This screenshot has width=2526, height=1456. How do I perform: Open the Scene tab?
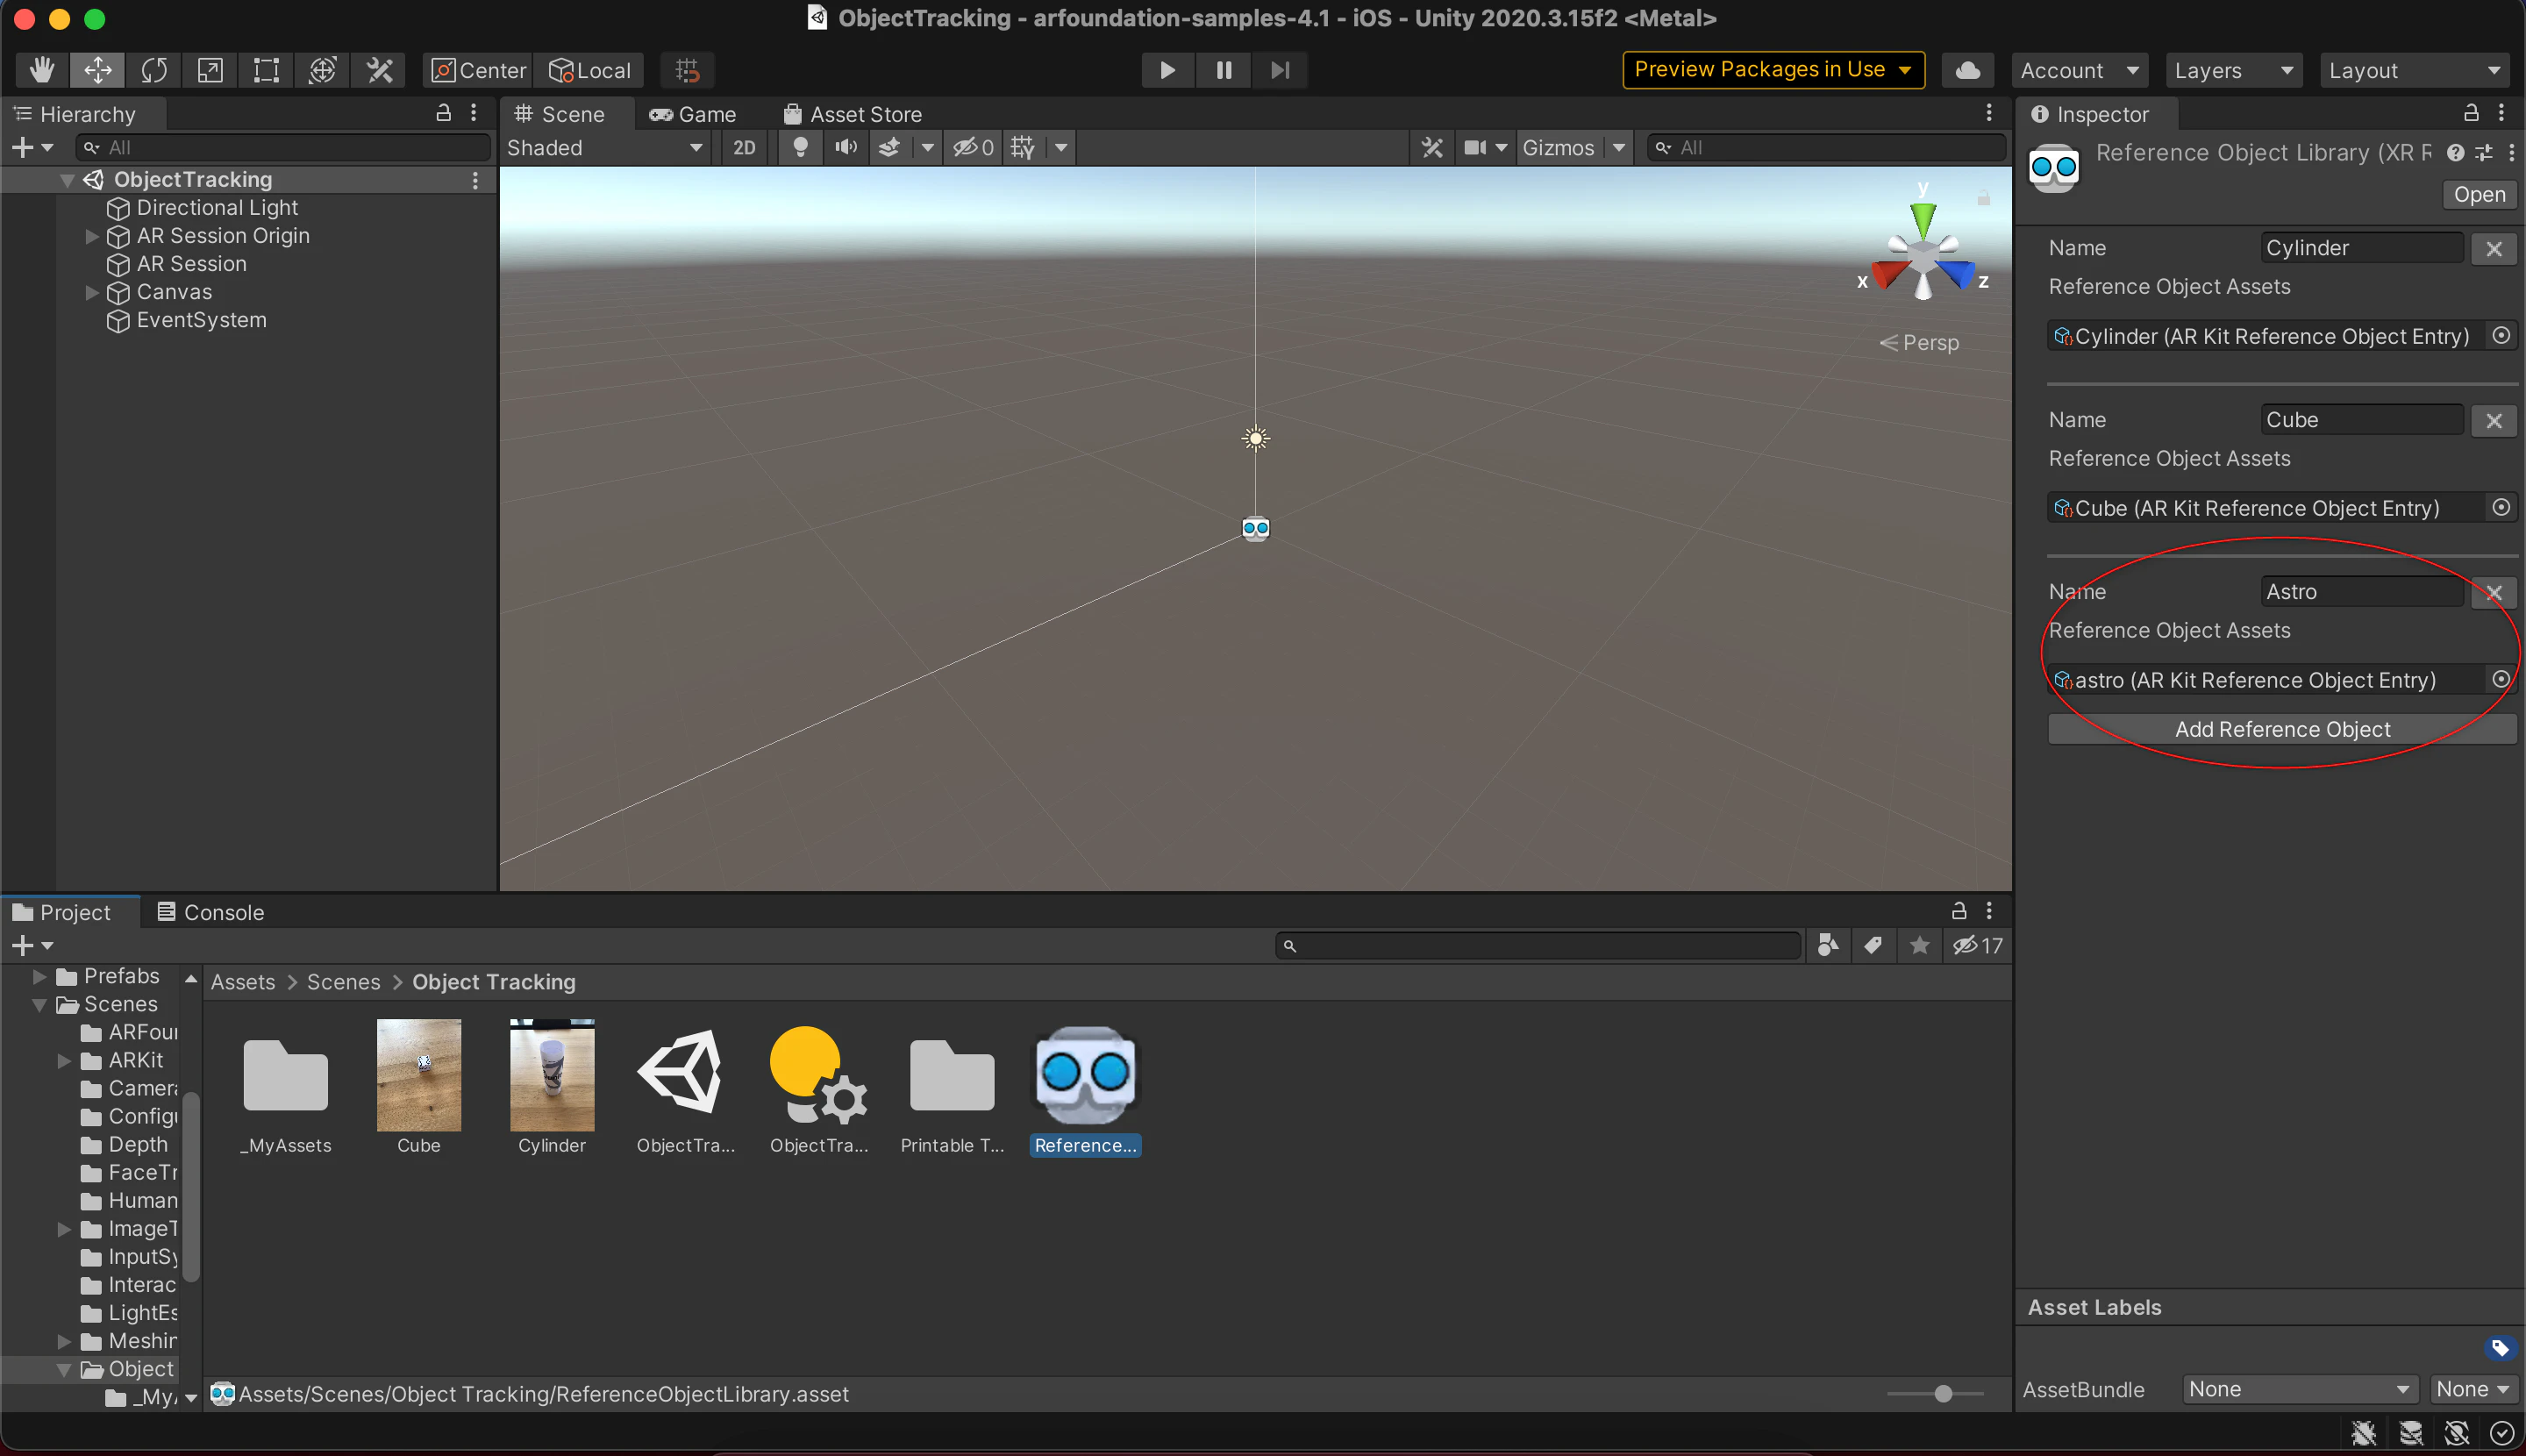[x=560, y=114]
